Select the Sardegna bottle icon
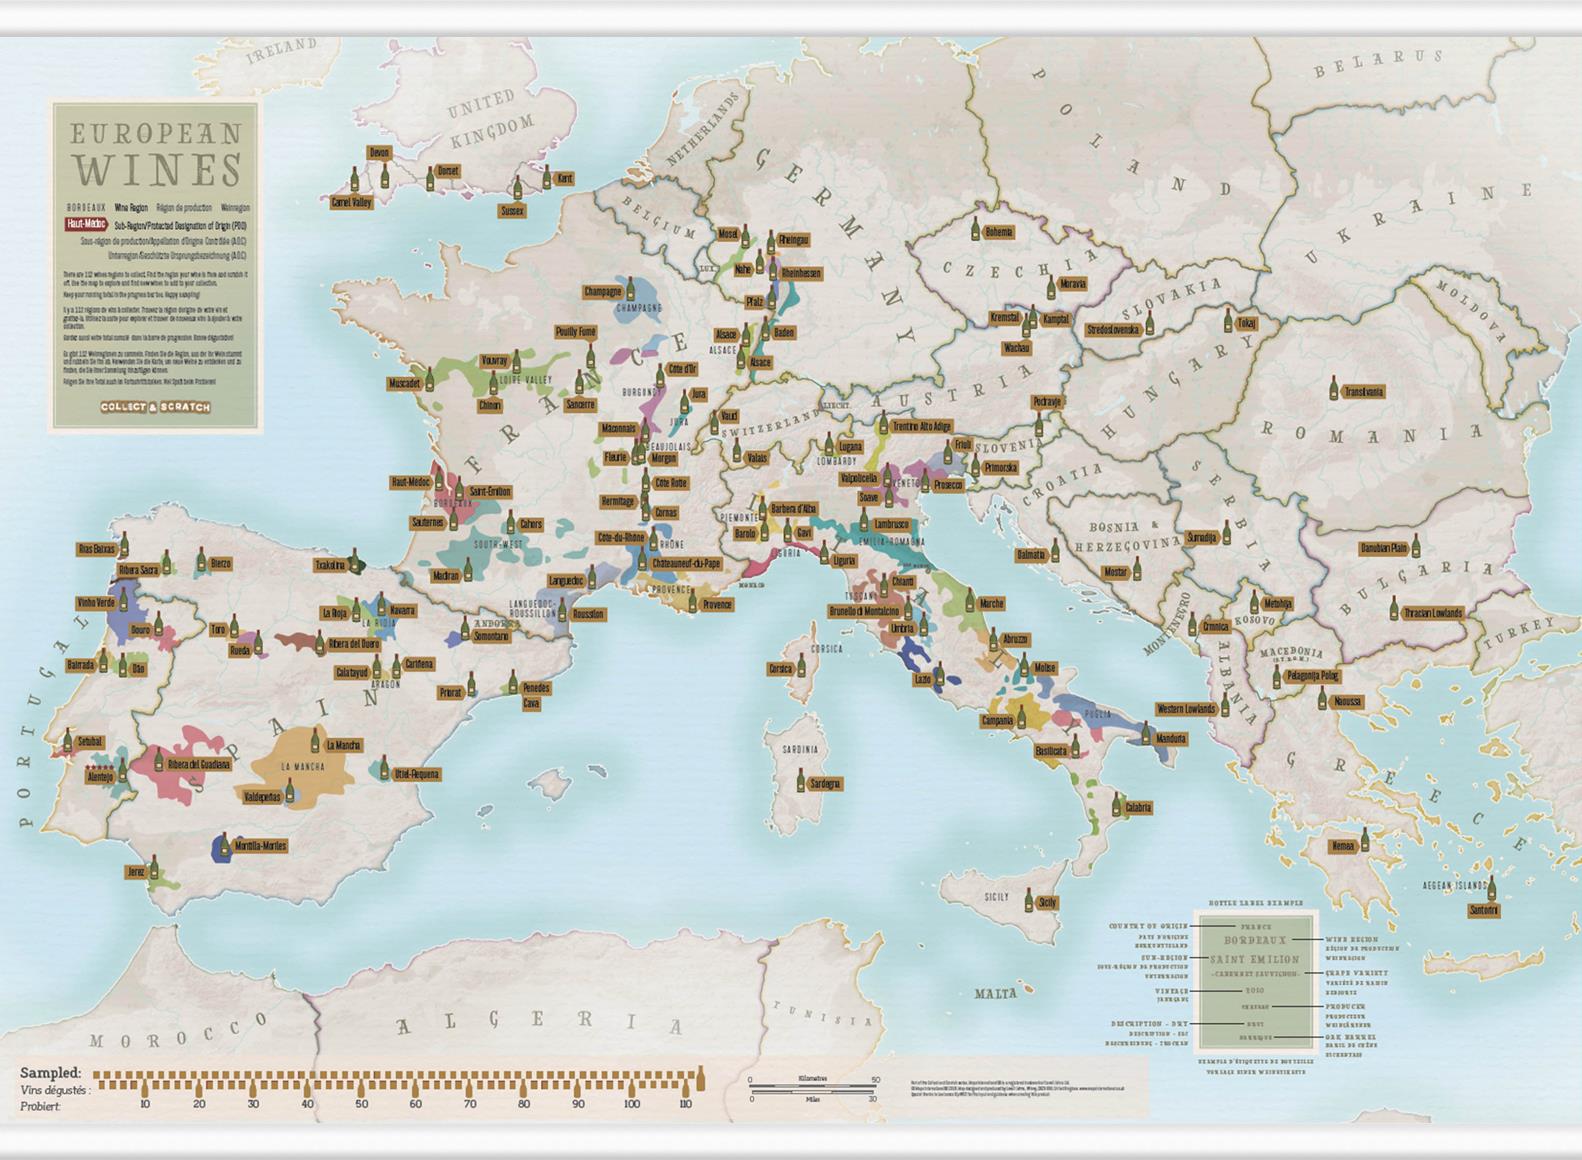Screen dimensions: 1582x1160 point(801,781)
